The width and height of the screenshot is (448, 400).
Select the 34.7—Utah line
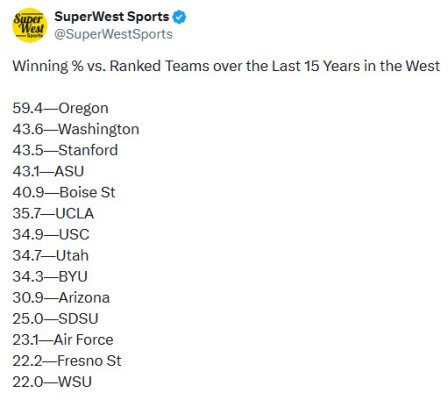tap(51, 256)
